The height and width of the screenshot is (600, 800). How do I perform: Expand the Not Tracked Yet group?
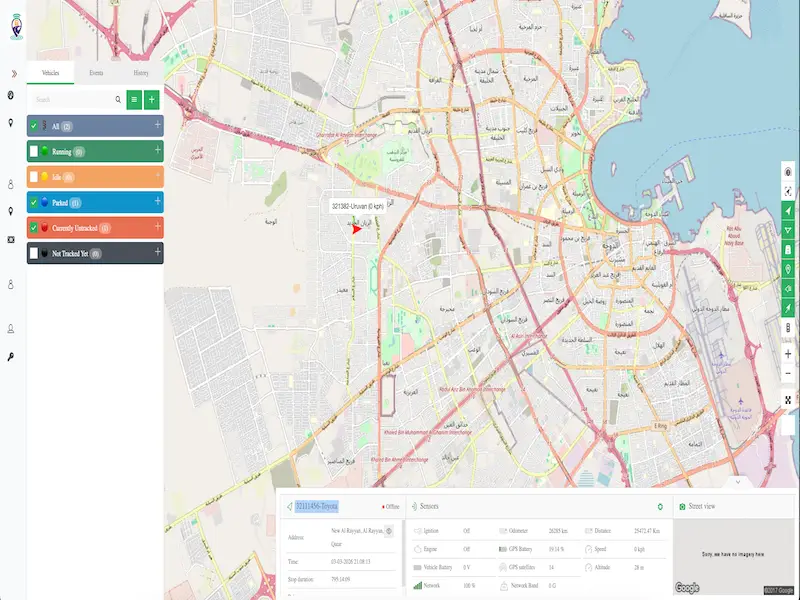(158, 251)
